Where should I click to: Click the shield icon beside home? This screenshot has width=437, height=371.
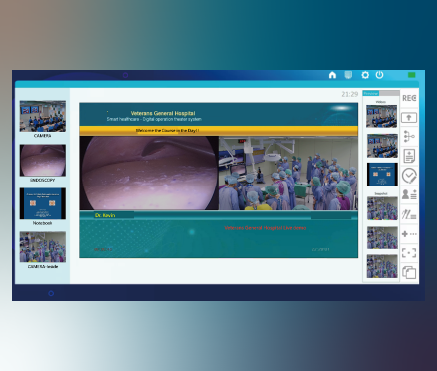tap(348, 75)
